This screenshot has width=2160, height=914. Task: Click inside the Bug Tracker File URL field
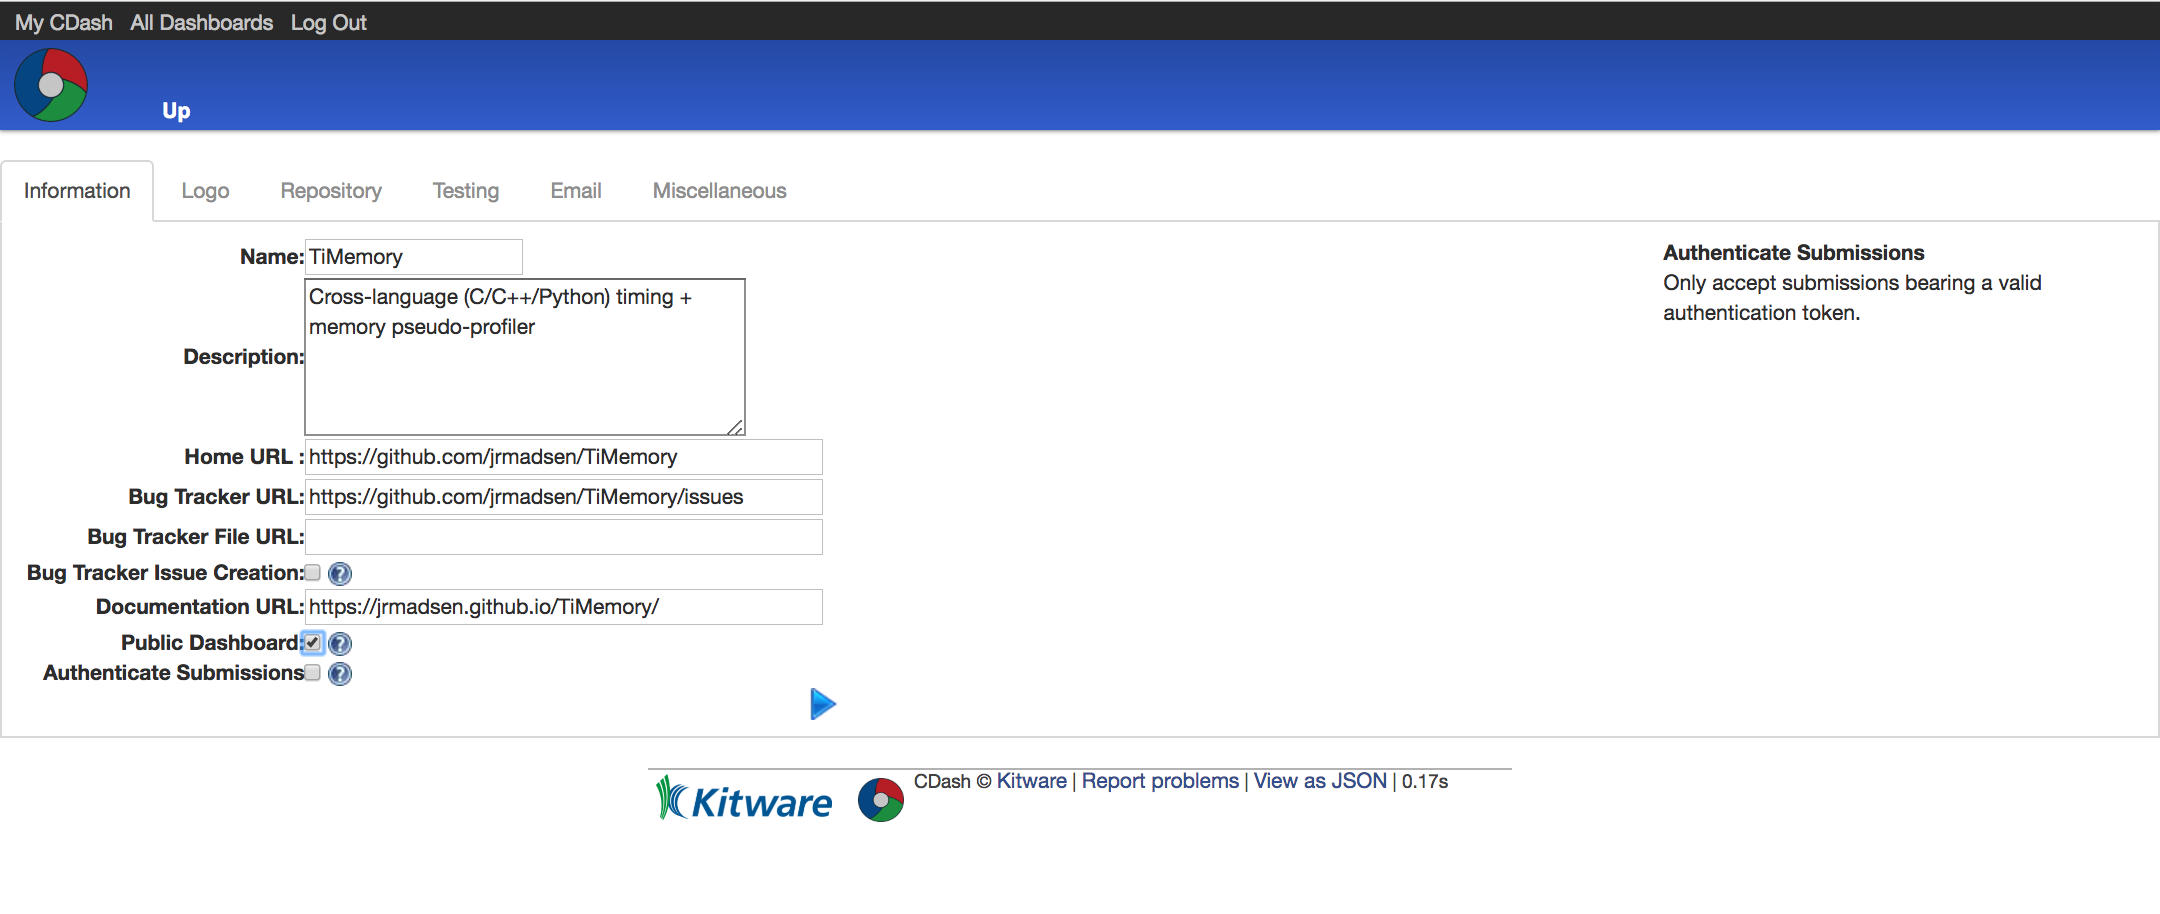563,536
